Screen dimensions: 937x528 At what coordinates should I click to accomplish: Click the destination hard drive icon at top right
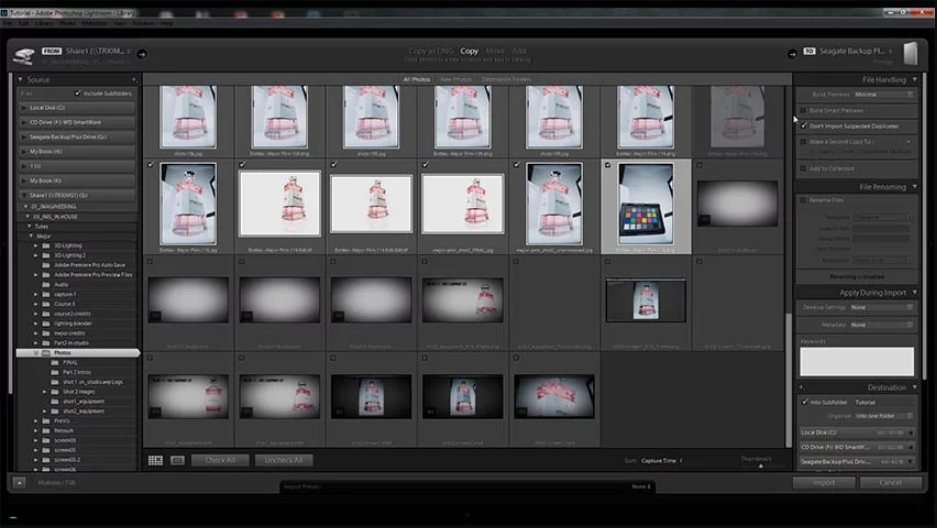pyautogui.click(x=910, y=54)
